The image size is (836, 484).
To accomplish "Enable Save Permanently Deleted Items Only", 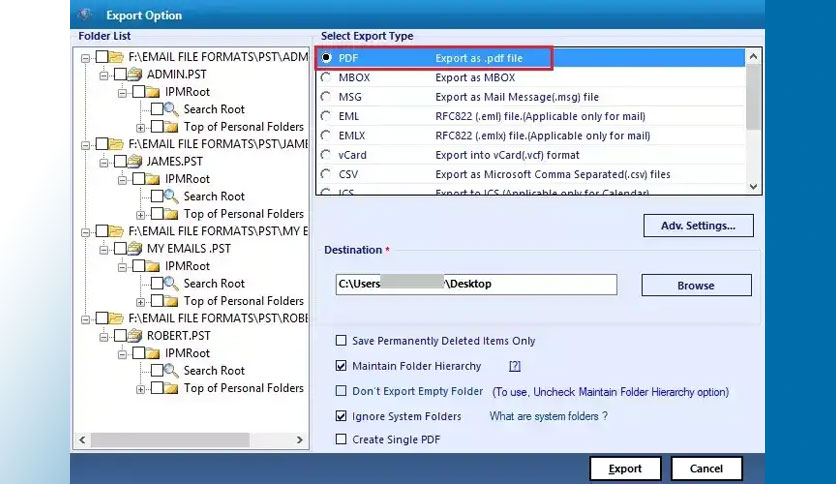I will coord(341,341).
